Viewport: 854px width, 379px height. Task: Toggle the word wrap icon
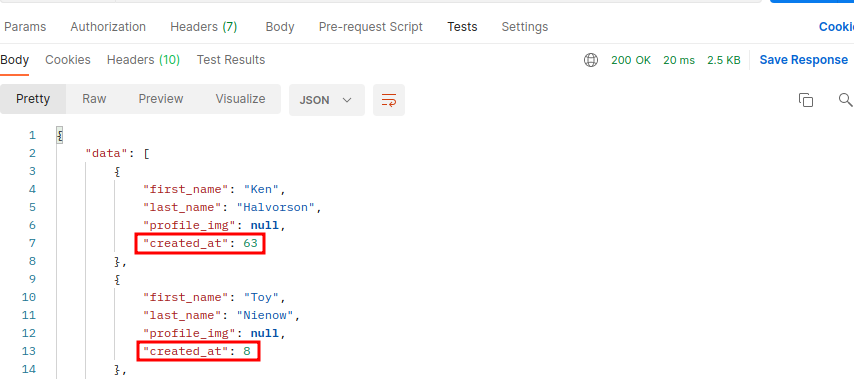point(389,100)
